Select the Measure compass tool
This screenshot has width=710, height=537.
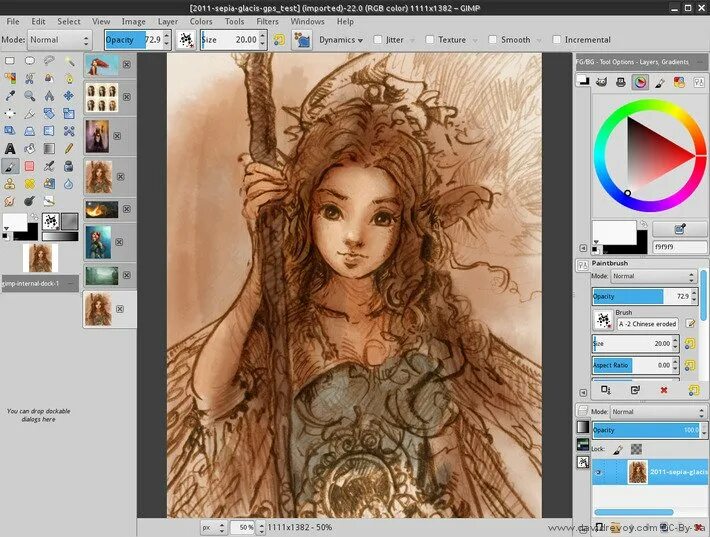49,96
